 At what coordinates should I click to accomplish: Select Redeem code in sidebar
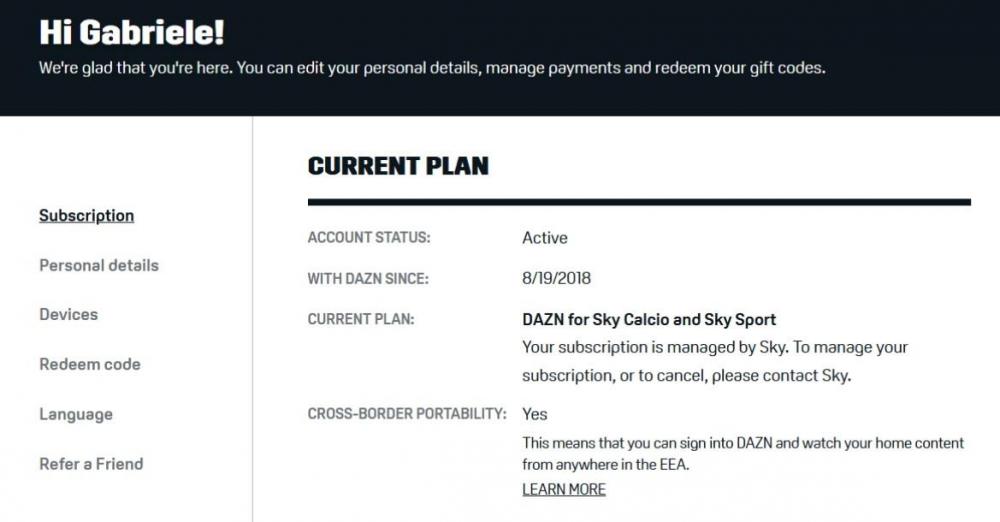(89, 365)
